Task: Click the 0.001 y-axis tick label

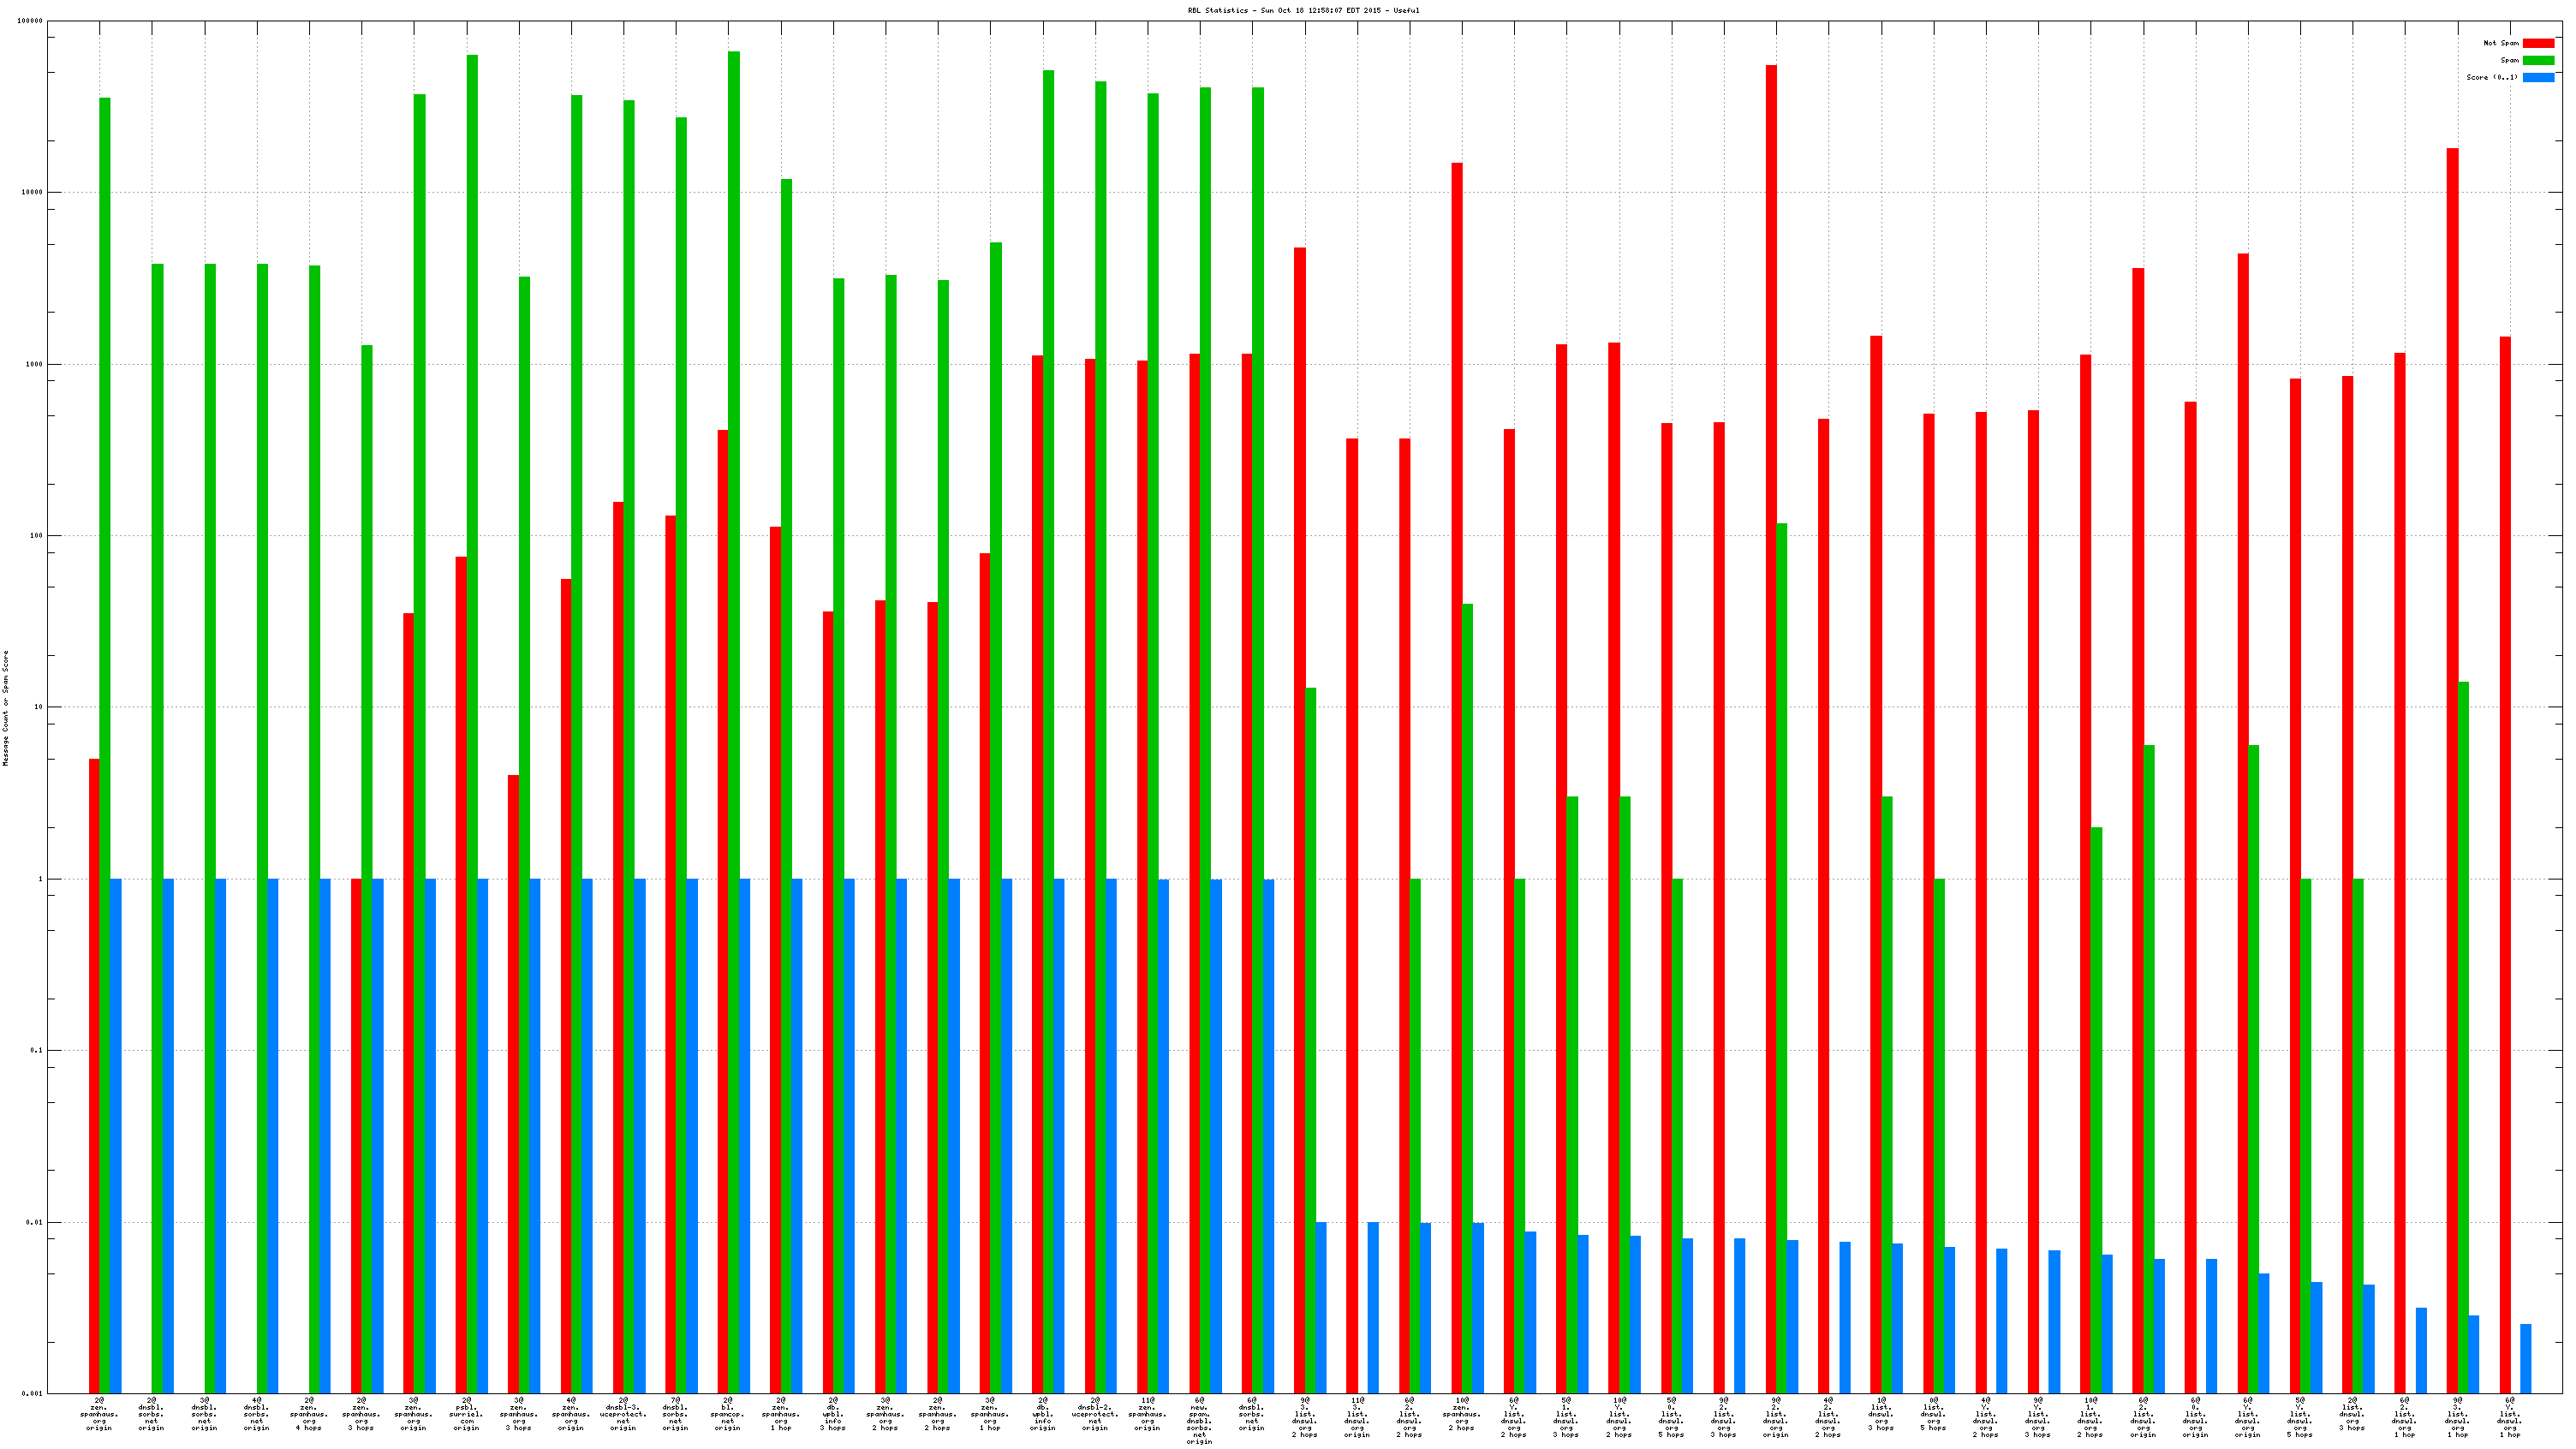Action: (x=32, y=1393)
